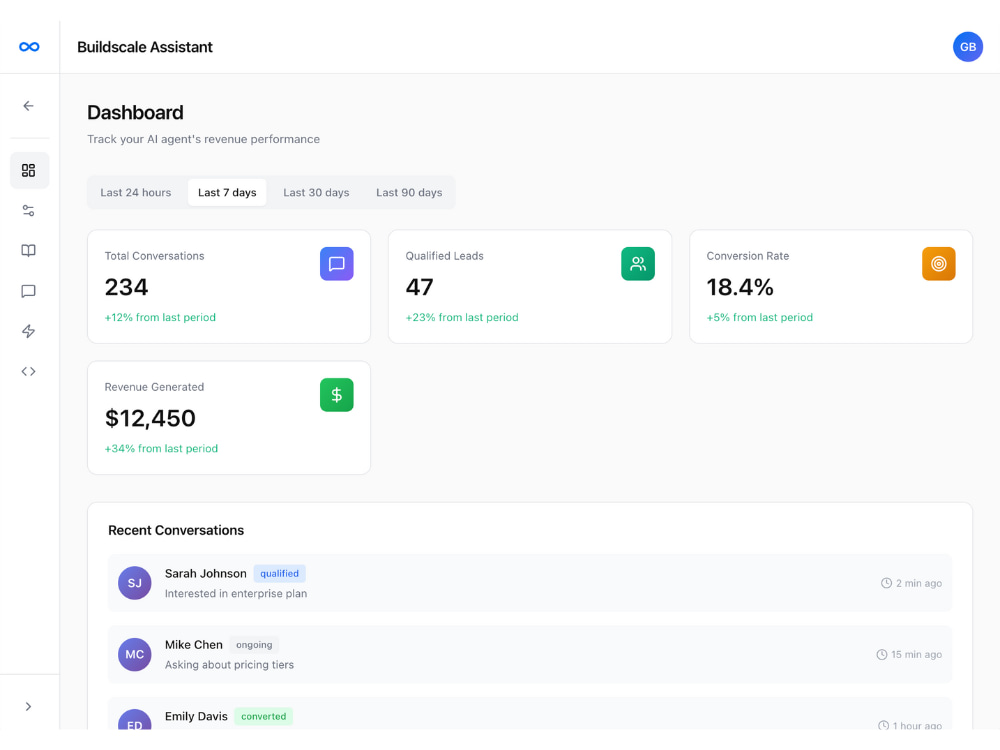1000x750 pixels.
Task: Click the +5% from last period text
Action: 760,318
